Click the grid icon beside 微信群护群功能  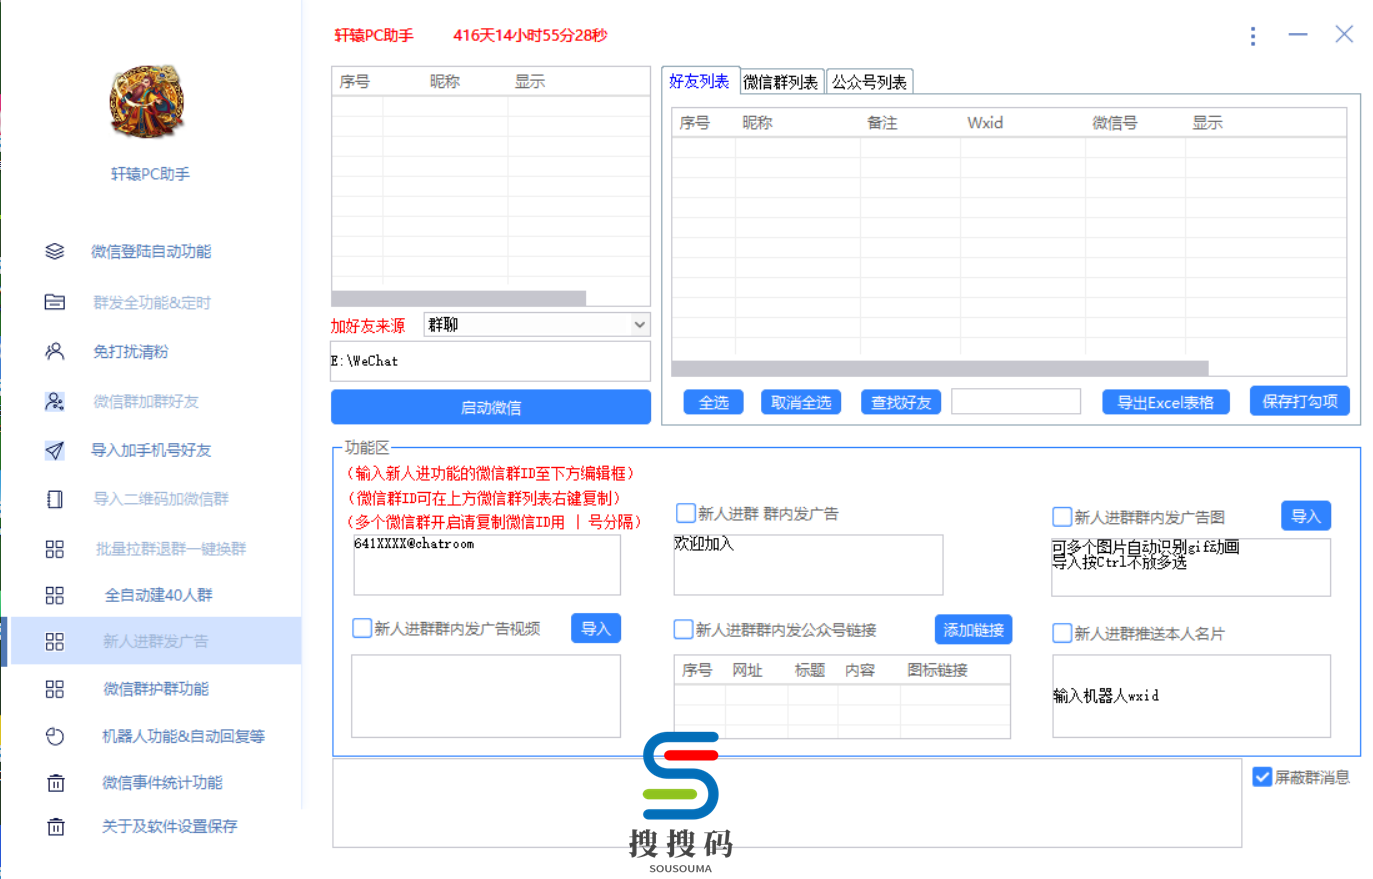click(x=55, y=689)
